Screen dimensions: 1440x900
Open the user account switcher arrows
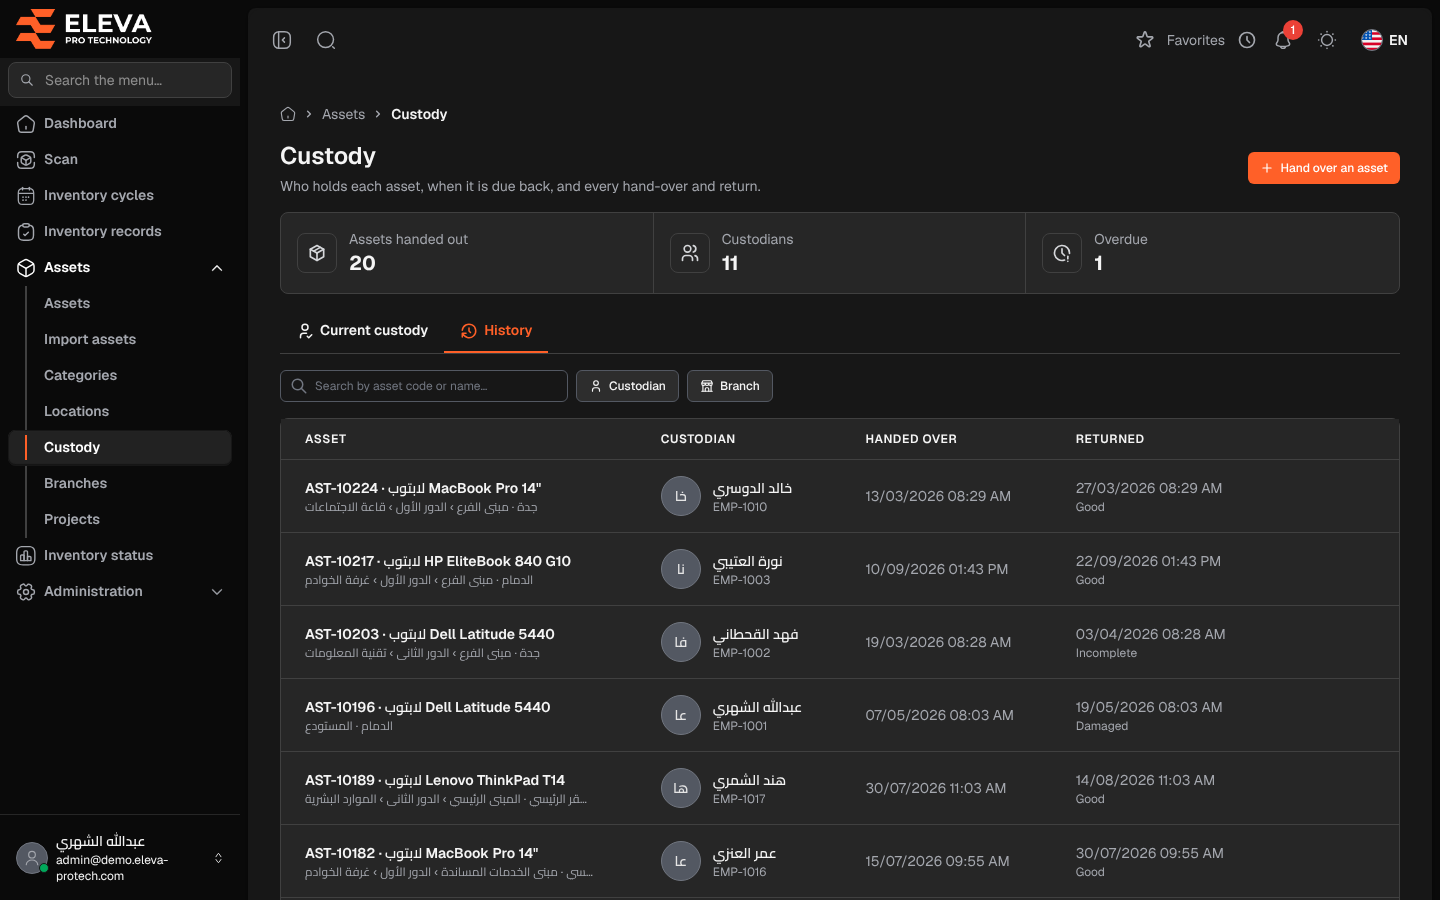tap(218, 858)
